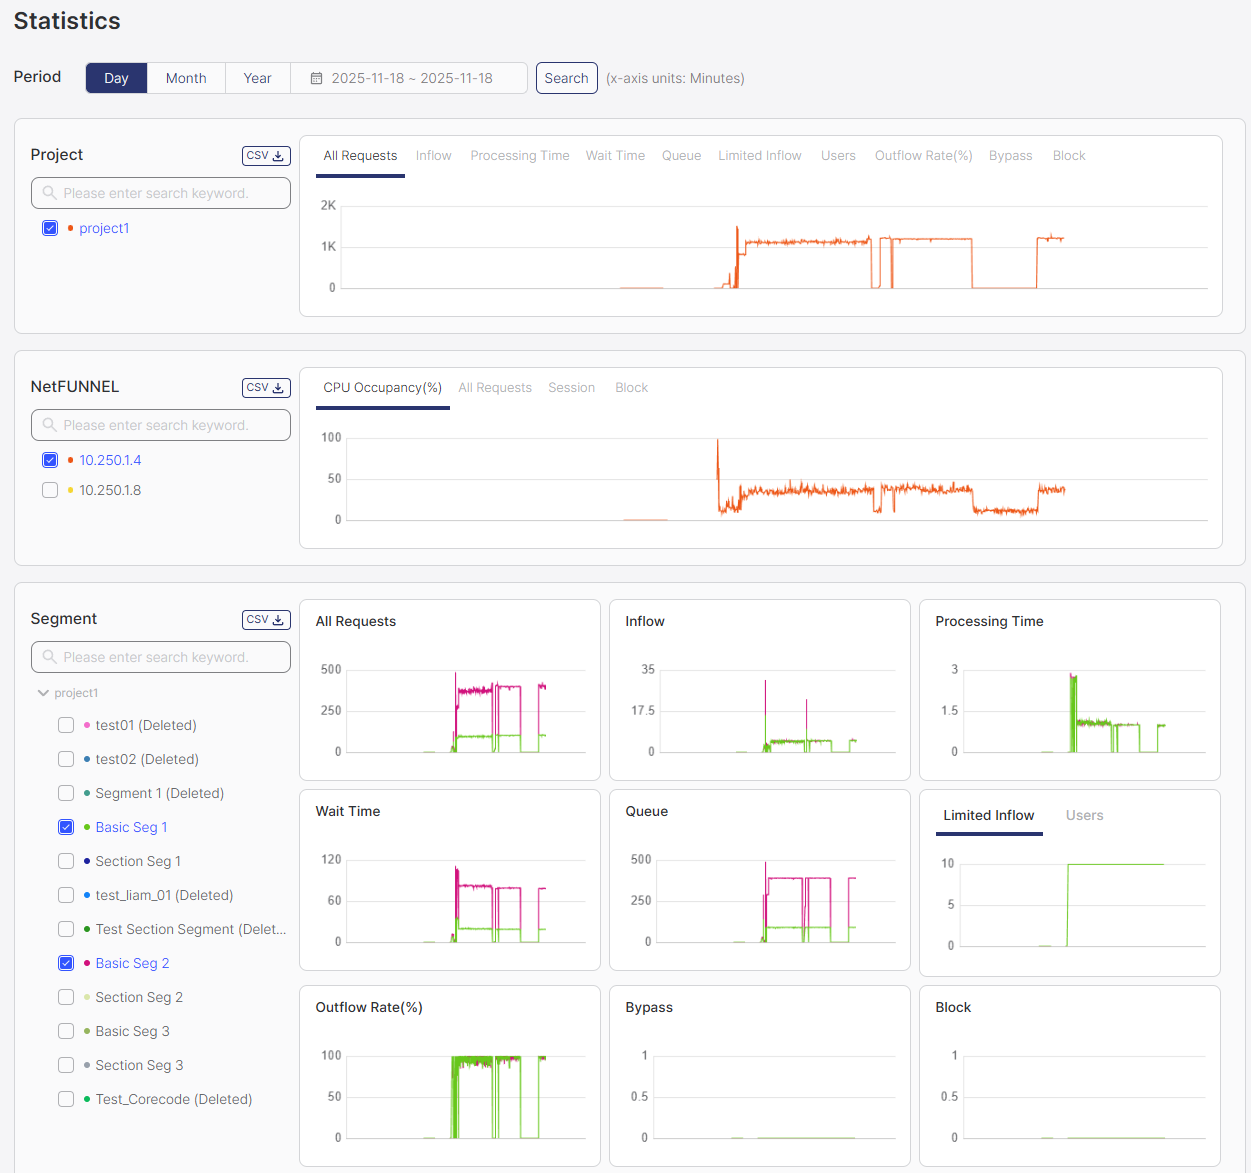
Task: Download Segment CSV file
Action: pos(266,620)
